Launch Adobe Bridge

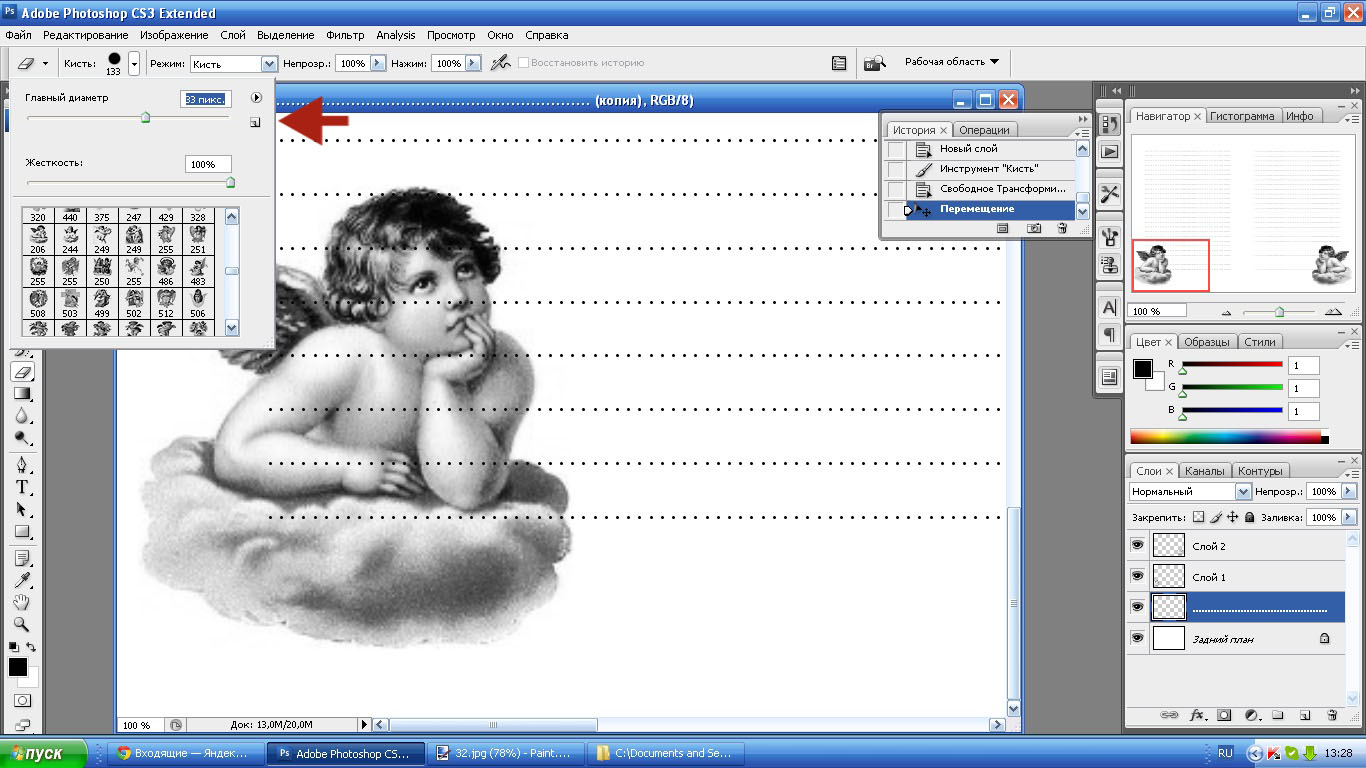pyautogui.click(x=875, y=63)
